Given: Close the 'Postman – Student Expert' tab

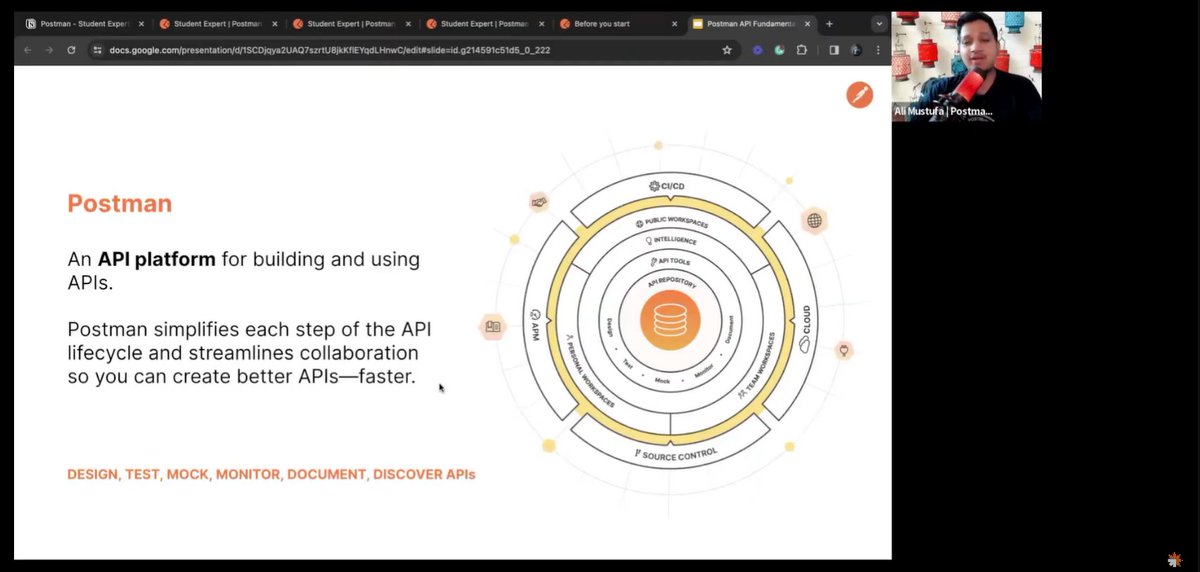Looking at the screenshot, I should point(141,23).
